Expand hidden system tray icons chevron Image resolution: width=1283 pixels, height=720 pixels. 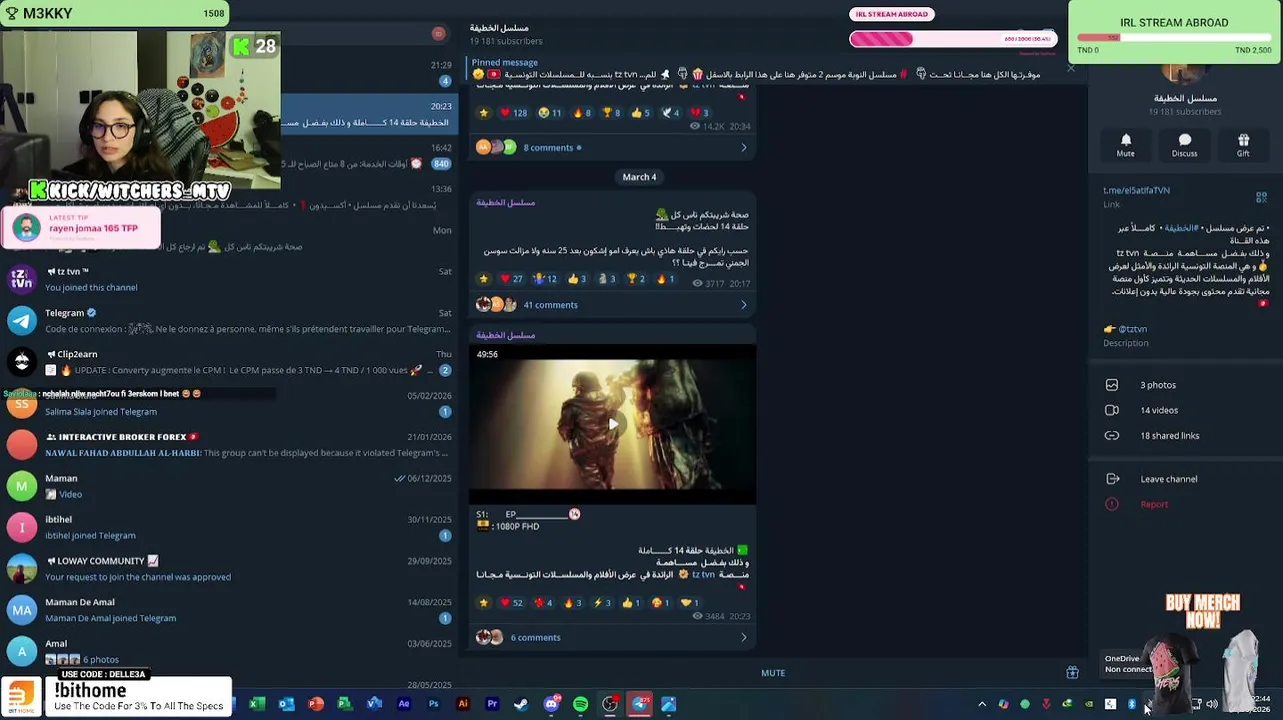982,704
